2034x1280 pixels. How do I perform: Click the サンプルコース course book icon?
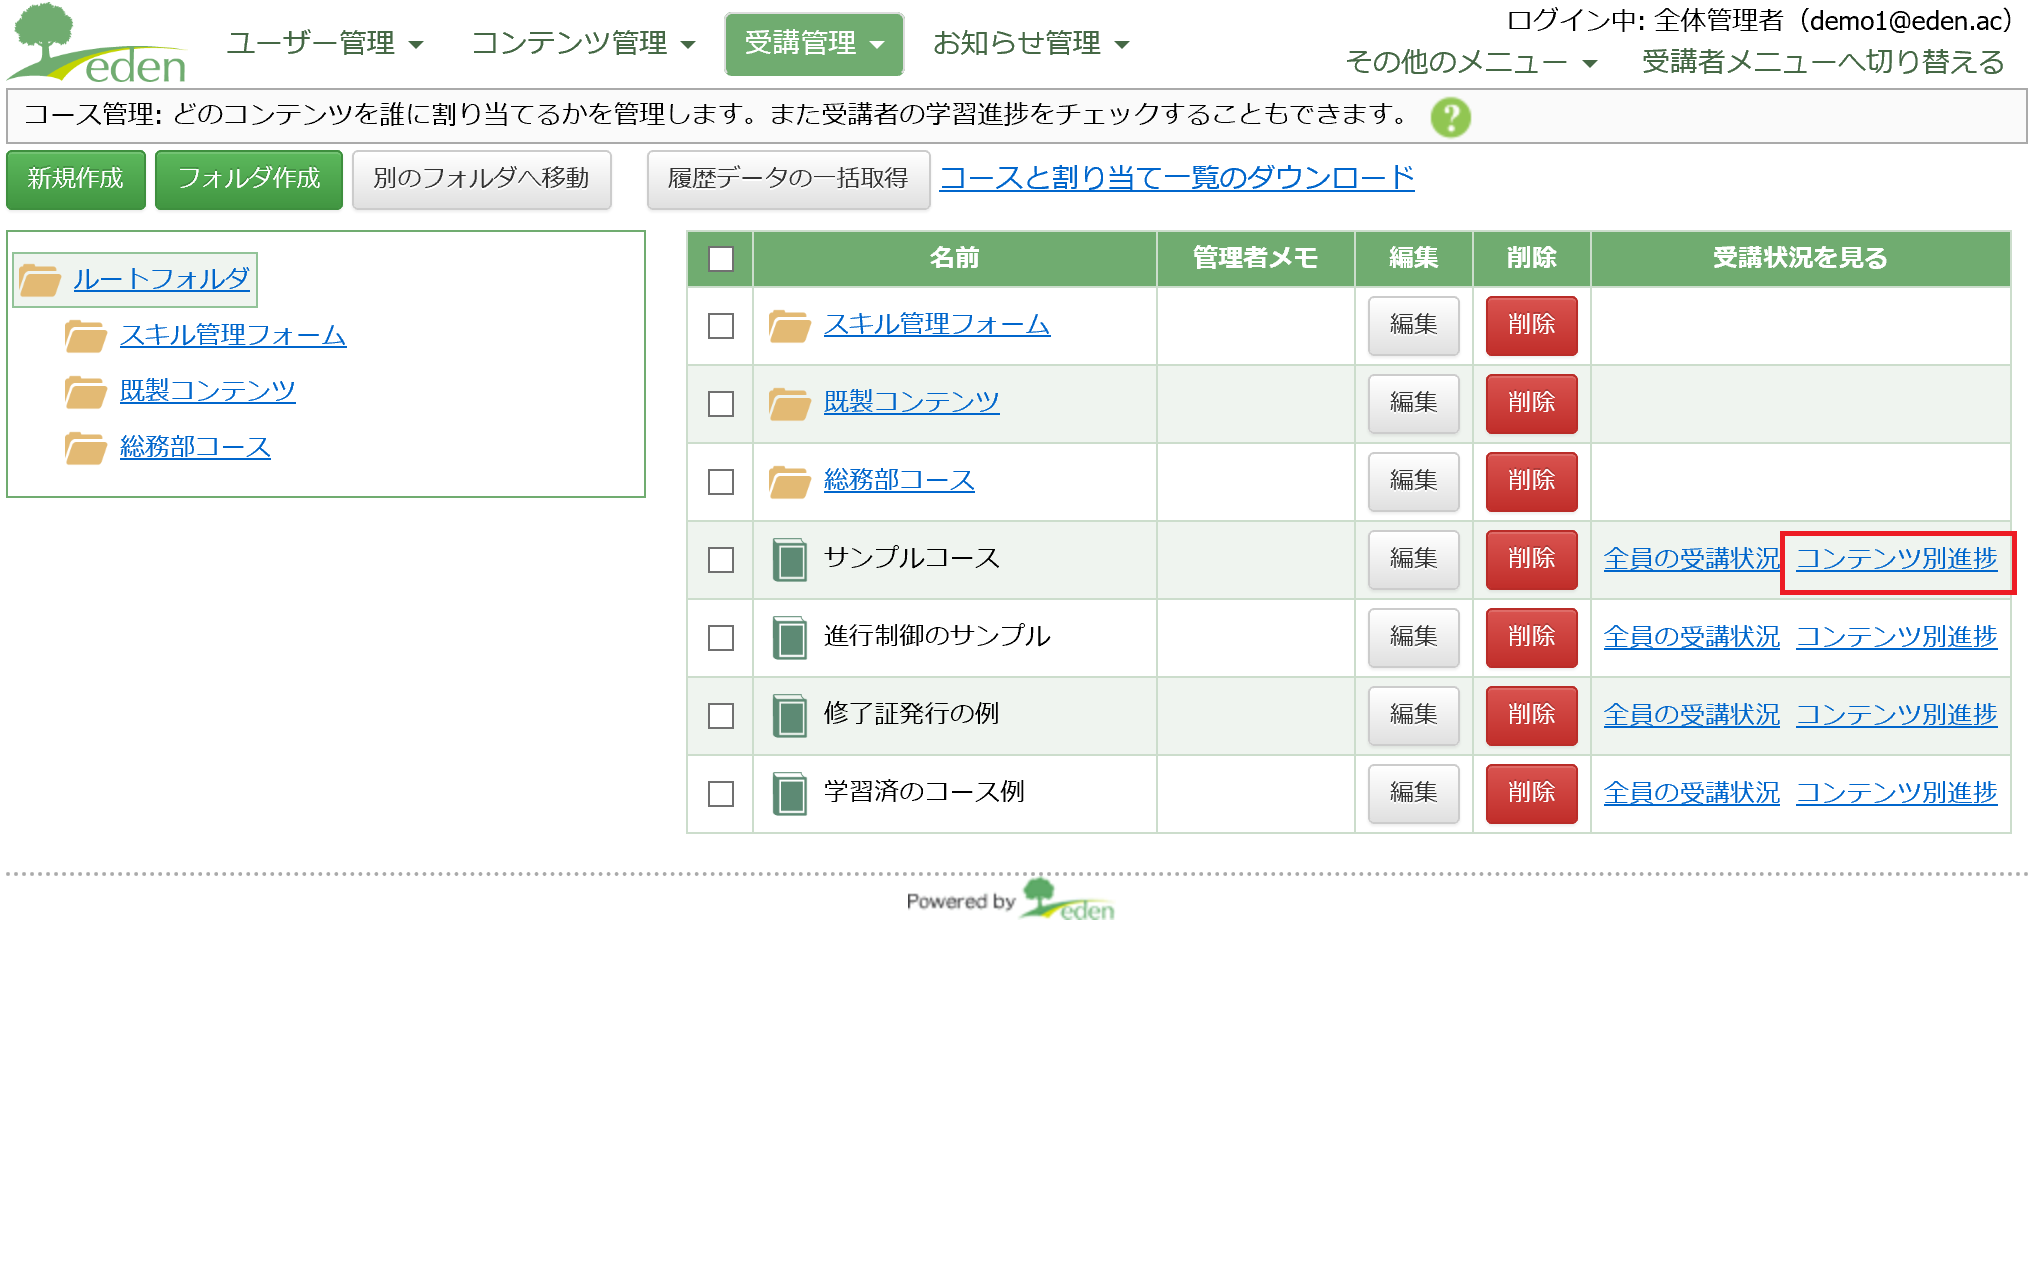coord(789,559)
